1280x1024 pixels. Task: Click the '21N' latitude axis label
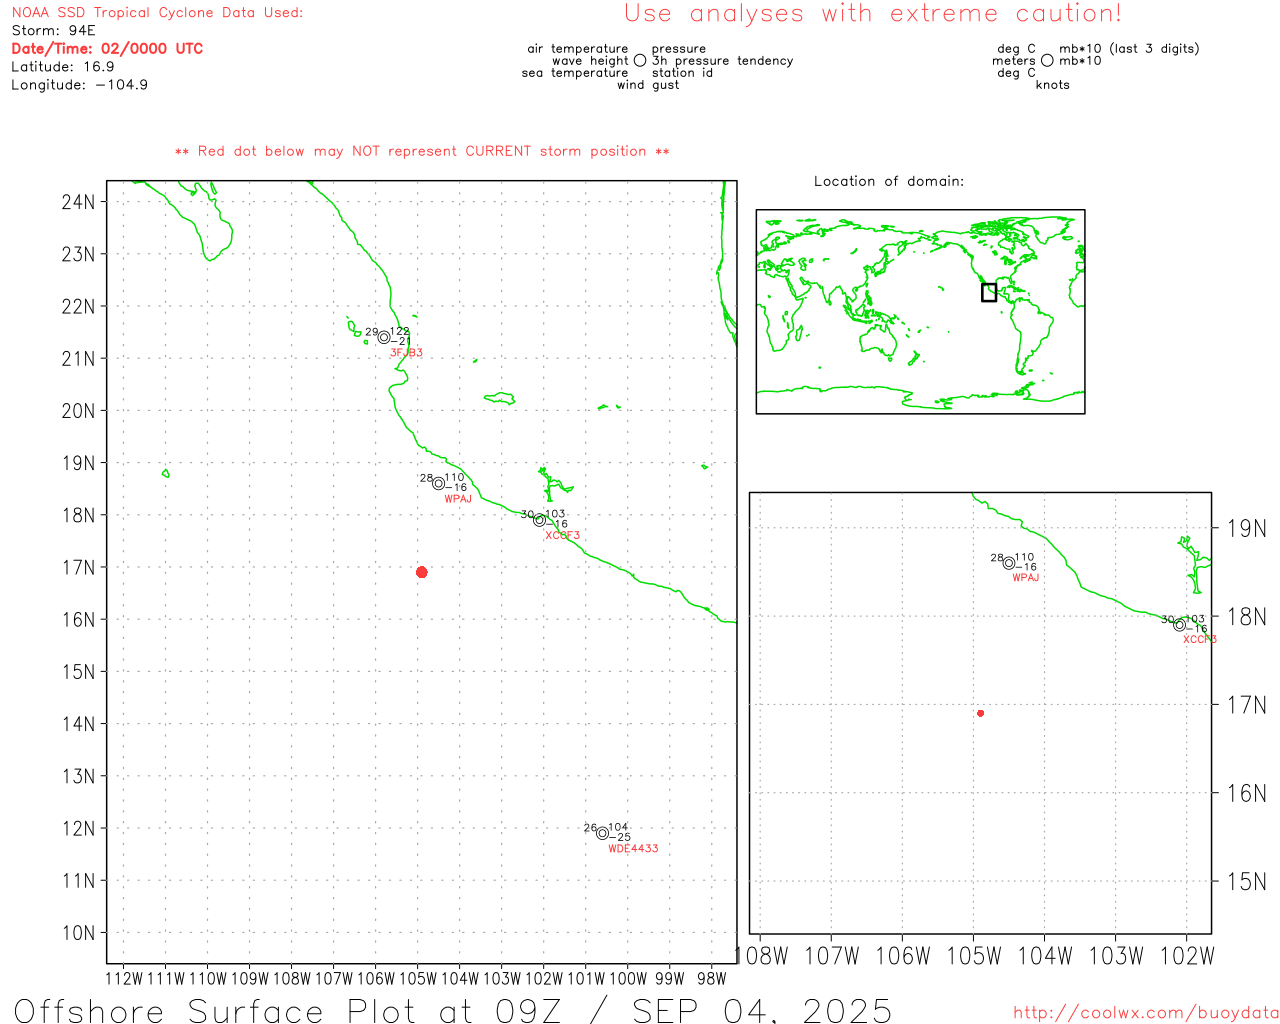[78, 358]
